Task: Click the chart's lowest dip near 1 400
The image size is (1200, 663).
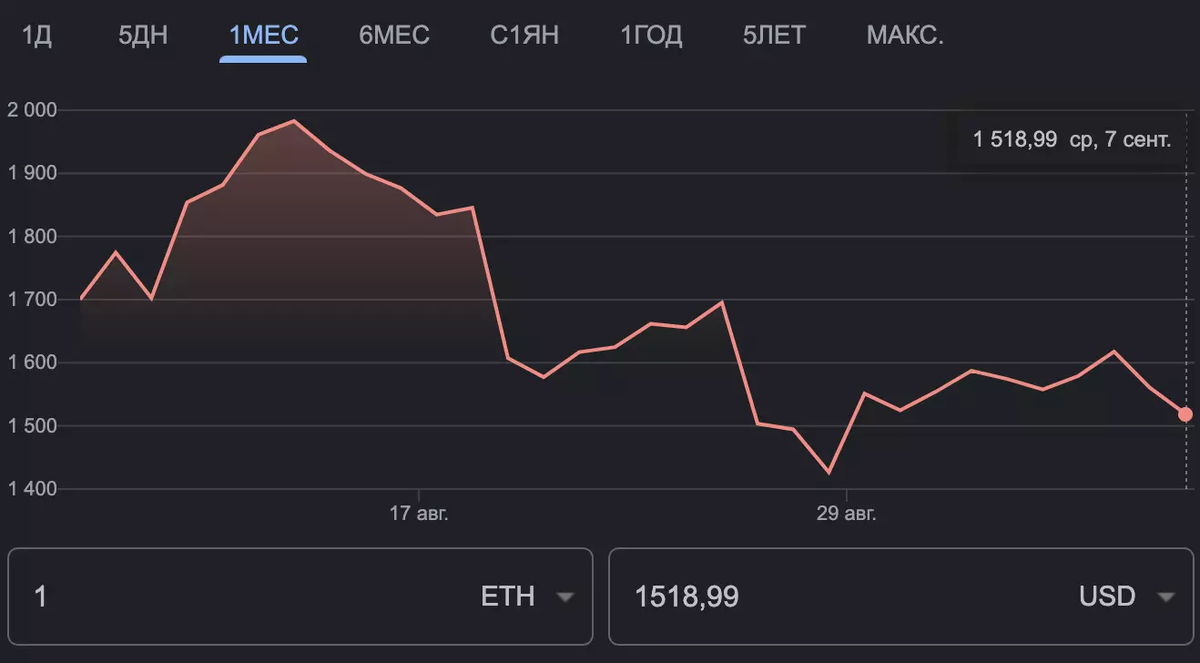Action: (829, 472)
